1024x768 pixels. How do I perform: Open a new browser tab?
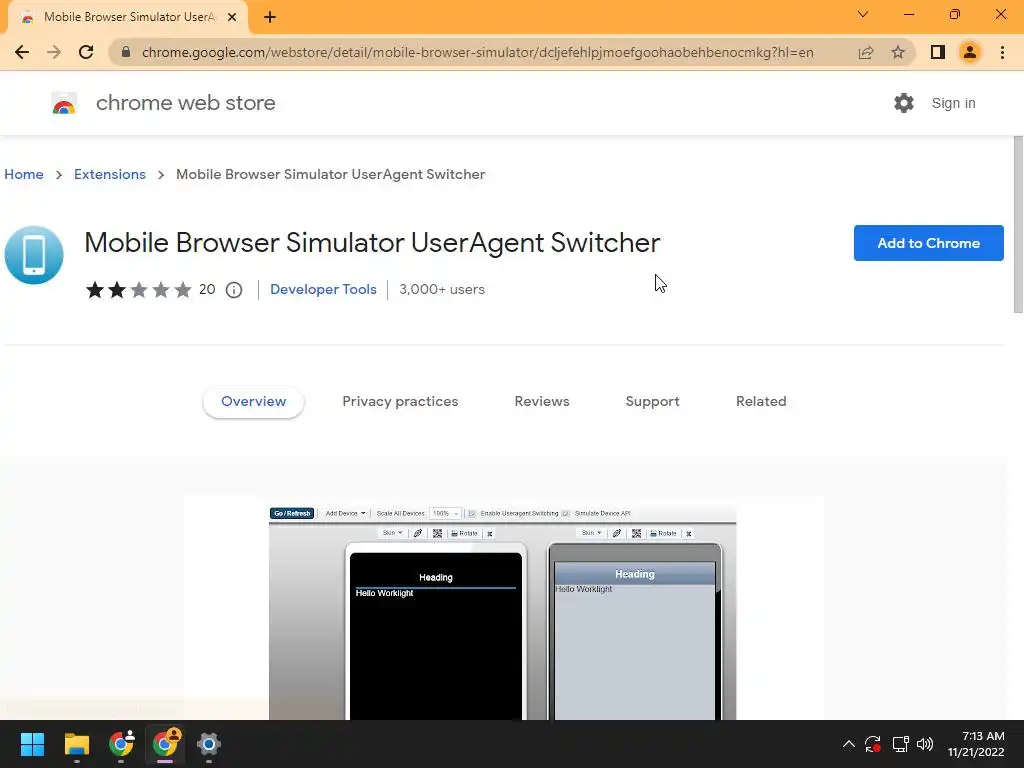(x=270, y=17)
